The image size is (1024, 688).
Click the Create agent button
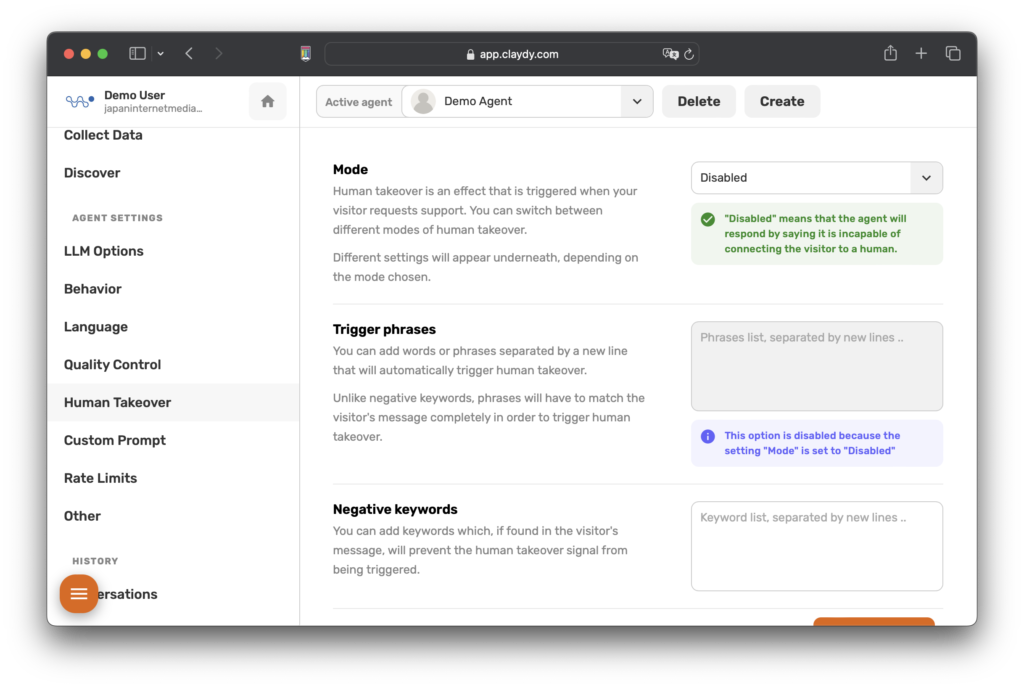point(782,101)
